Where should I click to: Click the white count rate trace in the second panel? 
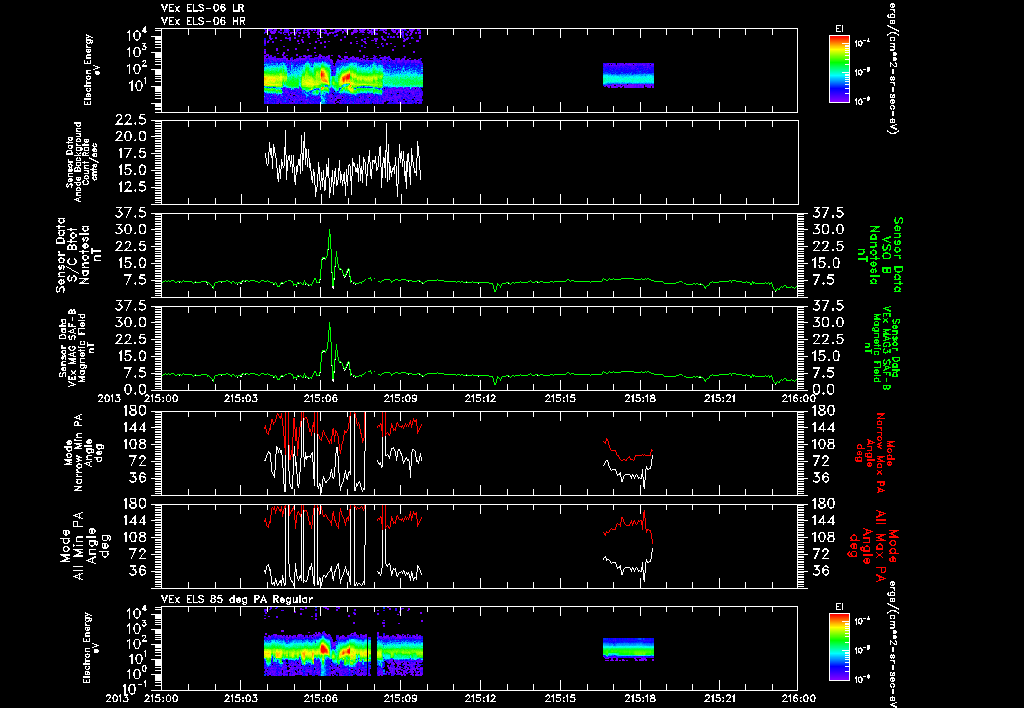343,162
